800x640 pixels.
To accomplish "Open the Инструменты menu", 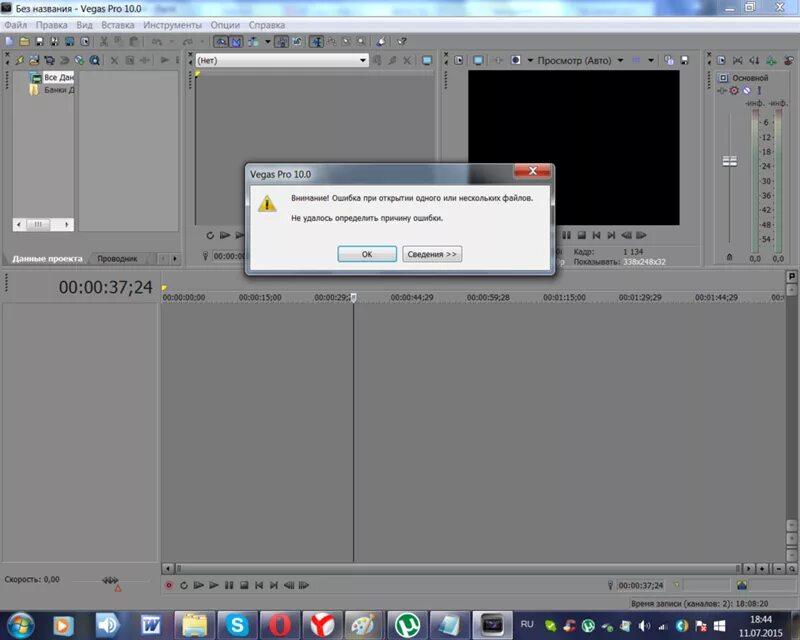I will (172, 25).
